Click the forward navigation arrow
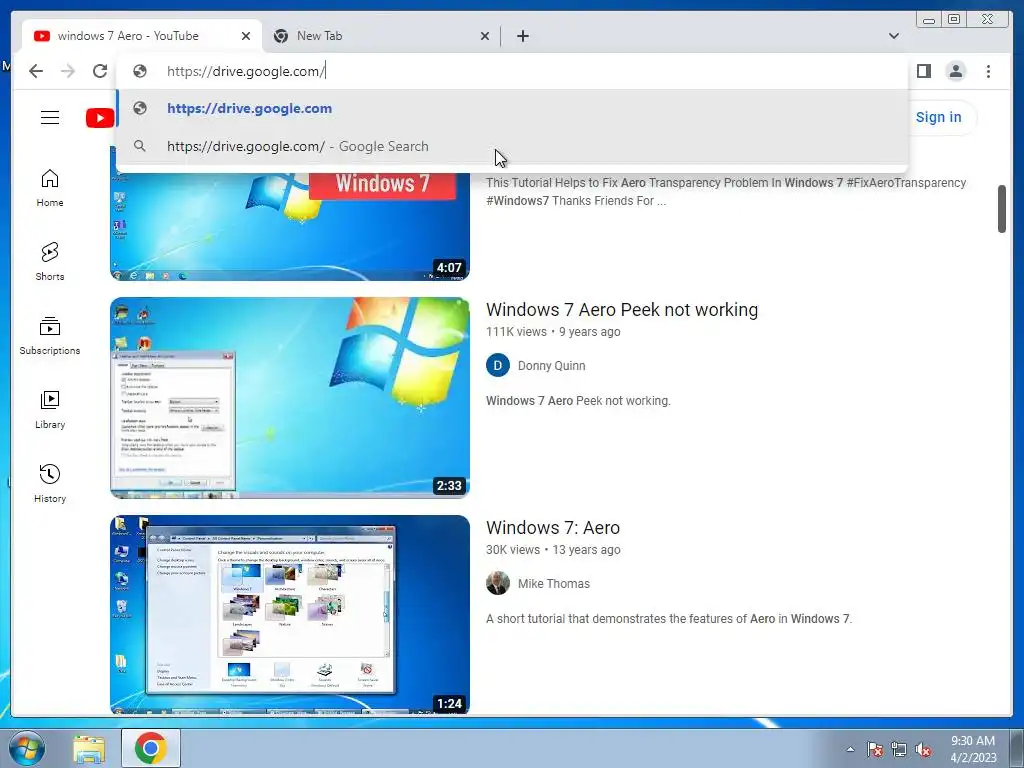This screenshot has width=1024, height=768. (x=68, y=71)
